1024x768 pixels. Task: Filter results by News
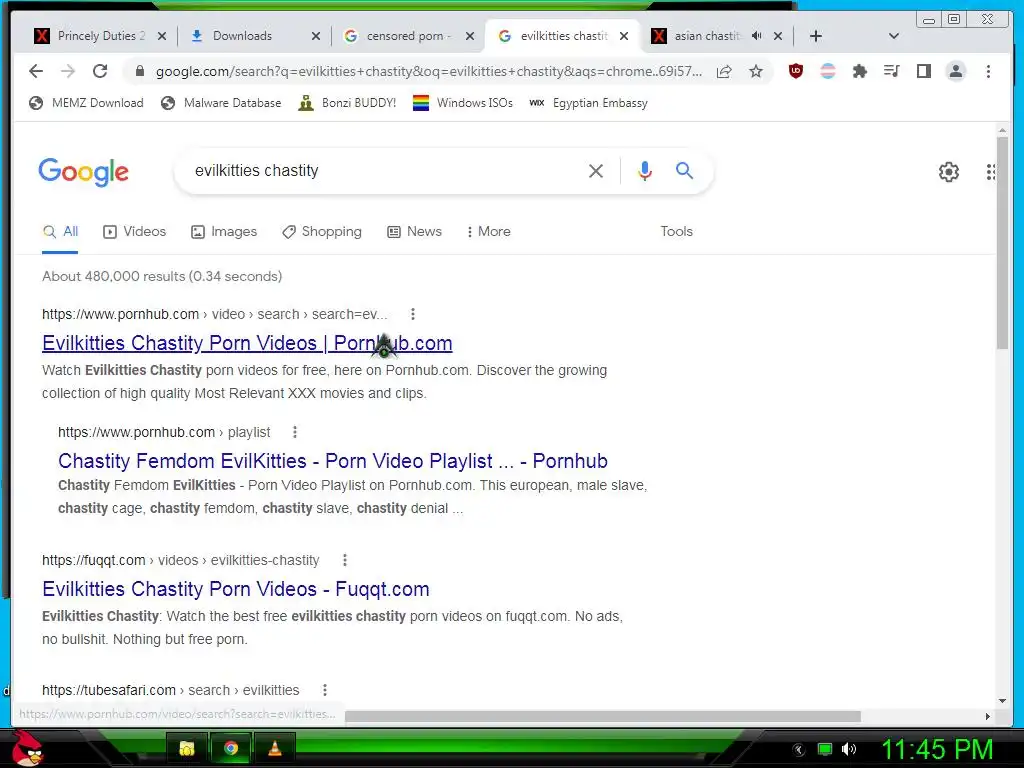pos(415,232)
